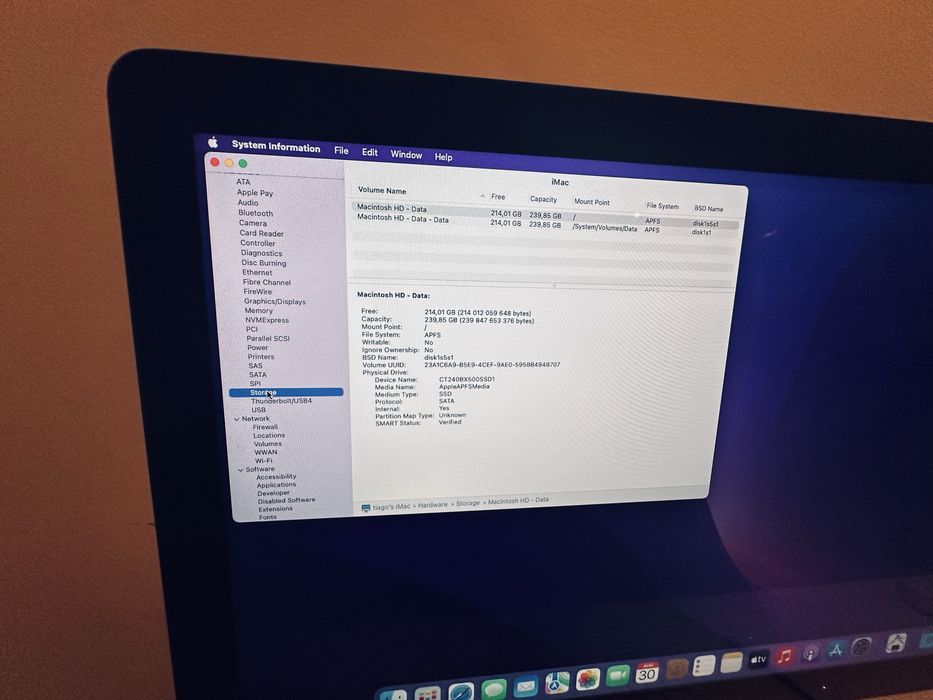933x700 pixels.
Task: Click Storage in the bottom path bar
Action: 468,504
